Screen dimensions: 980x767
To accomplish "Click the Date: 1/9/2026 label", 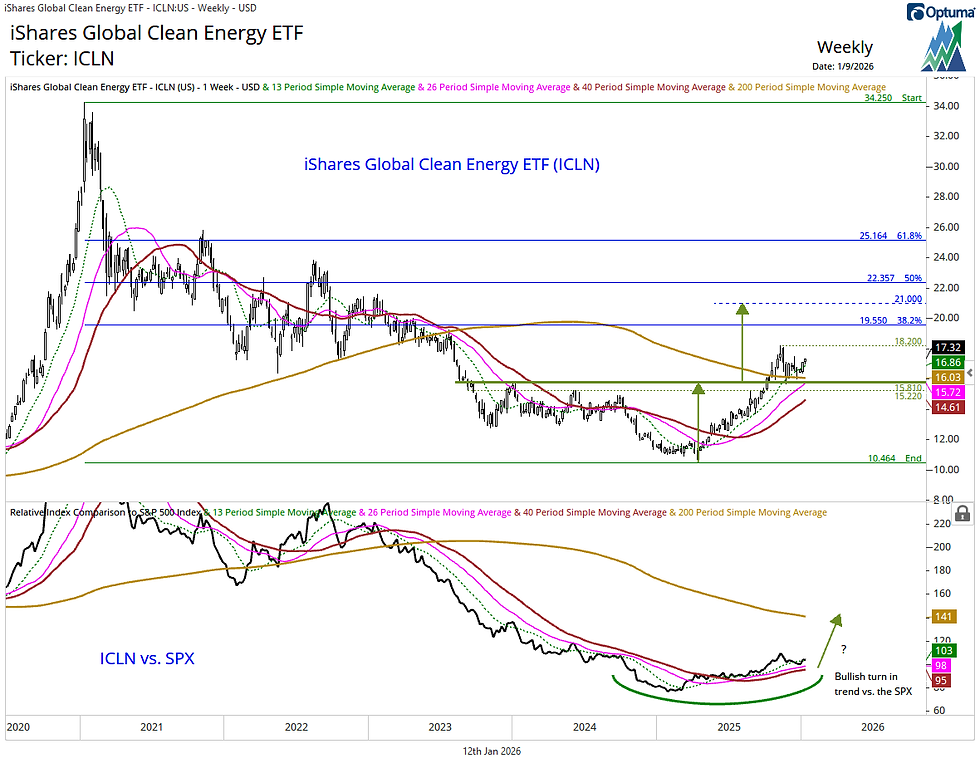I will (843, 66).
